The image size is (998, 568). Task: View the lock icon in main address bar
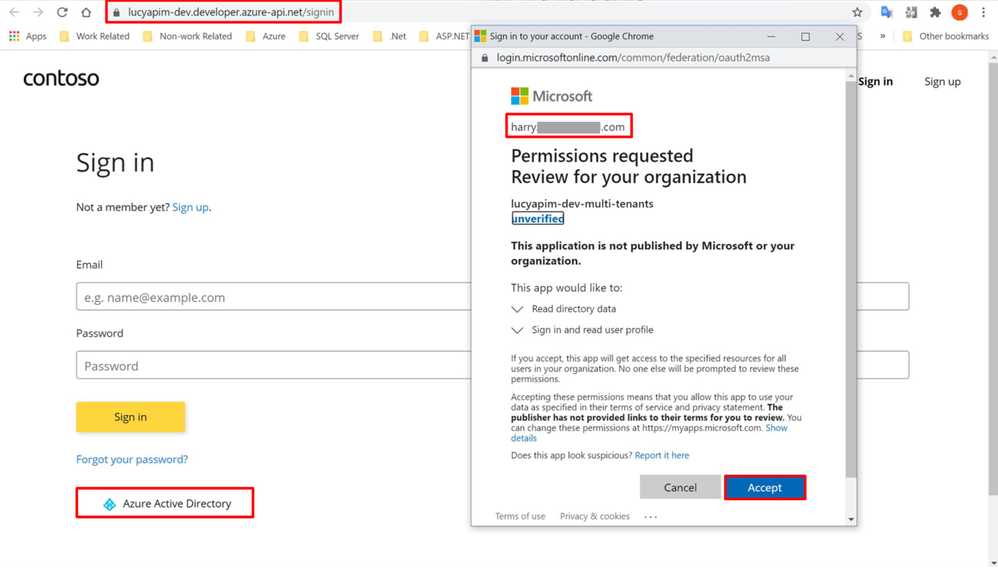116,12
